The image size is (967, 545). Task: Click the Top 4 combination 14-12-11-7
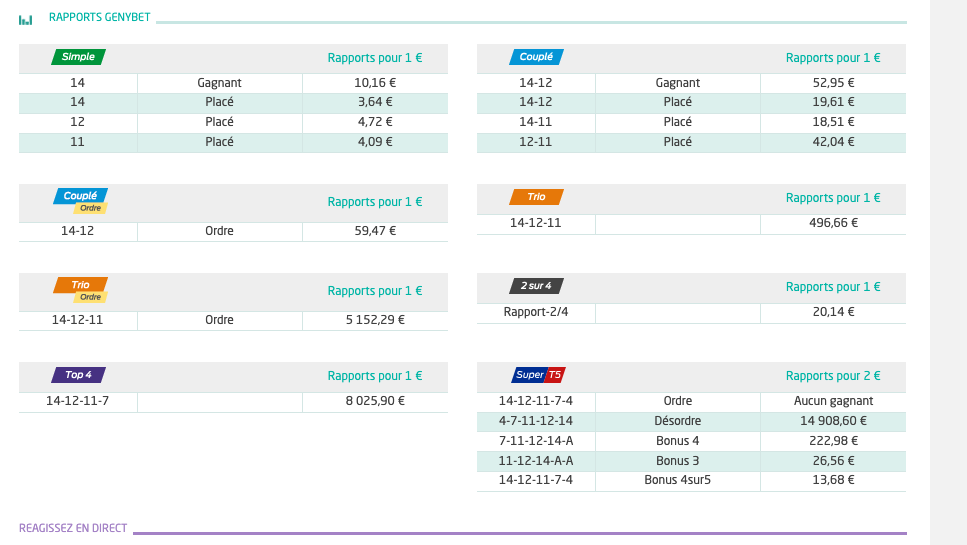[x=78, y=401]
